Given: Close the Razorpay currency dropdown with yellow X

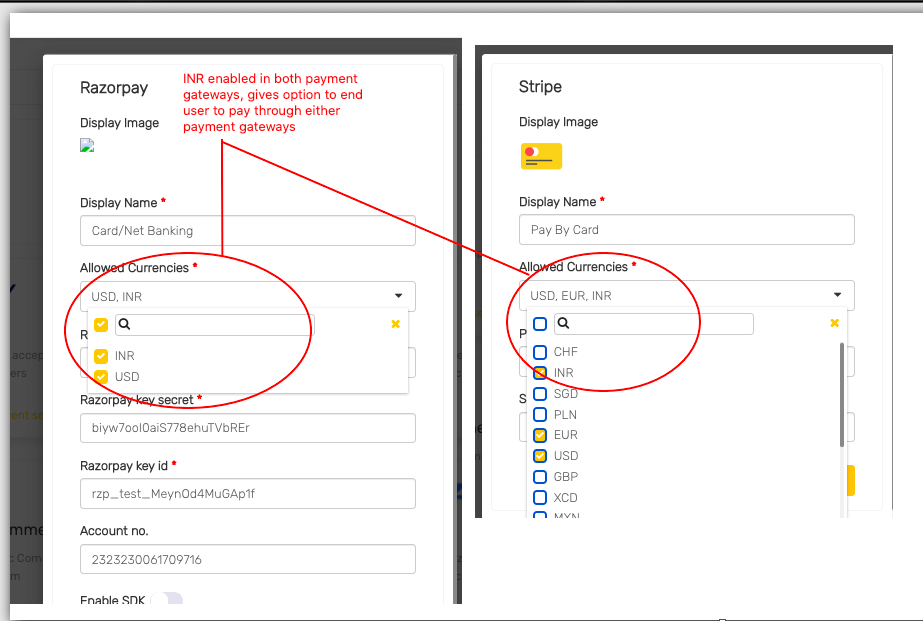Looking at the screenshot, I should (x=396, y=324).
